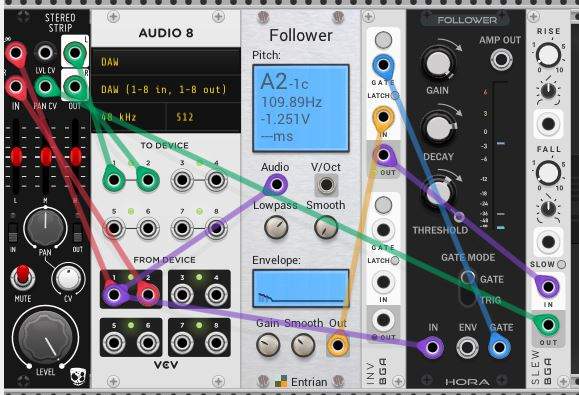Click the Entrian pitch Smooth knob
579x395 pixels.
tap(326, 227)
